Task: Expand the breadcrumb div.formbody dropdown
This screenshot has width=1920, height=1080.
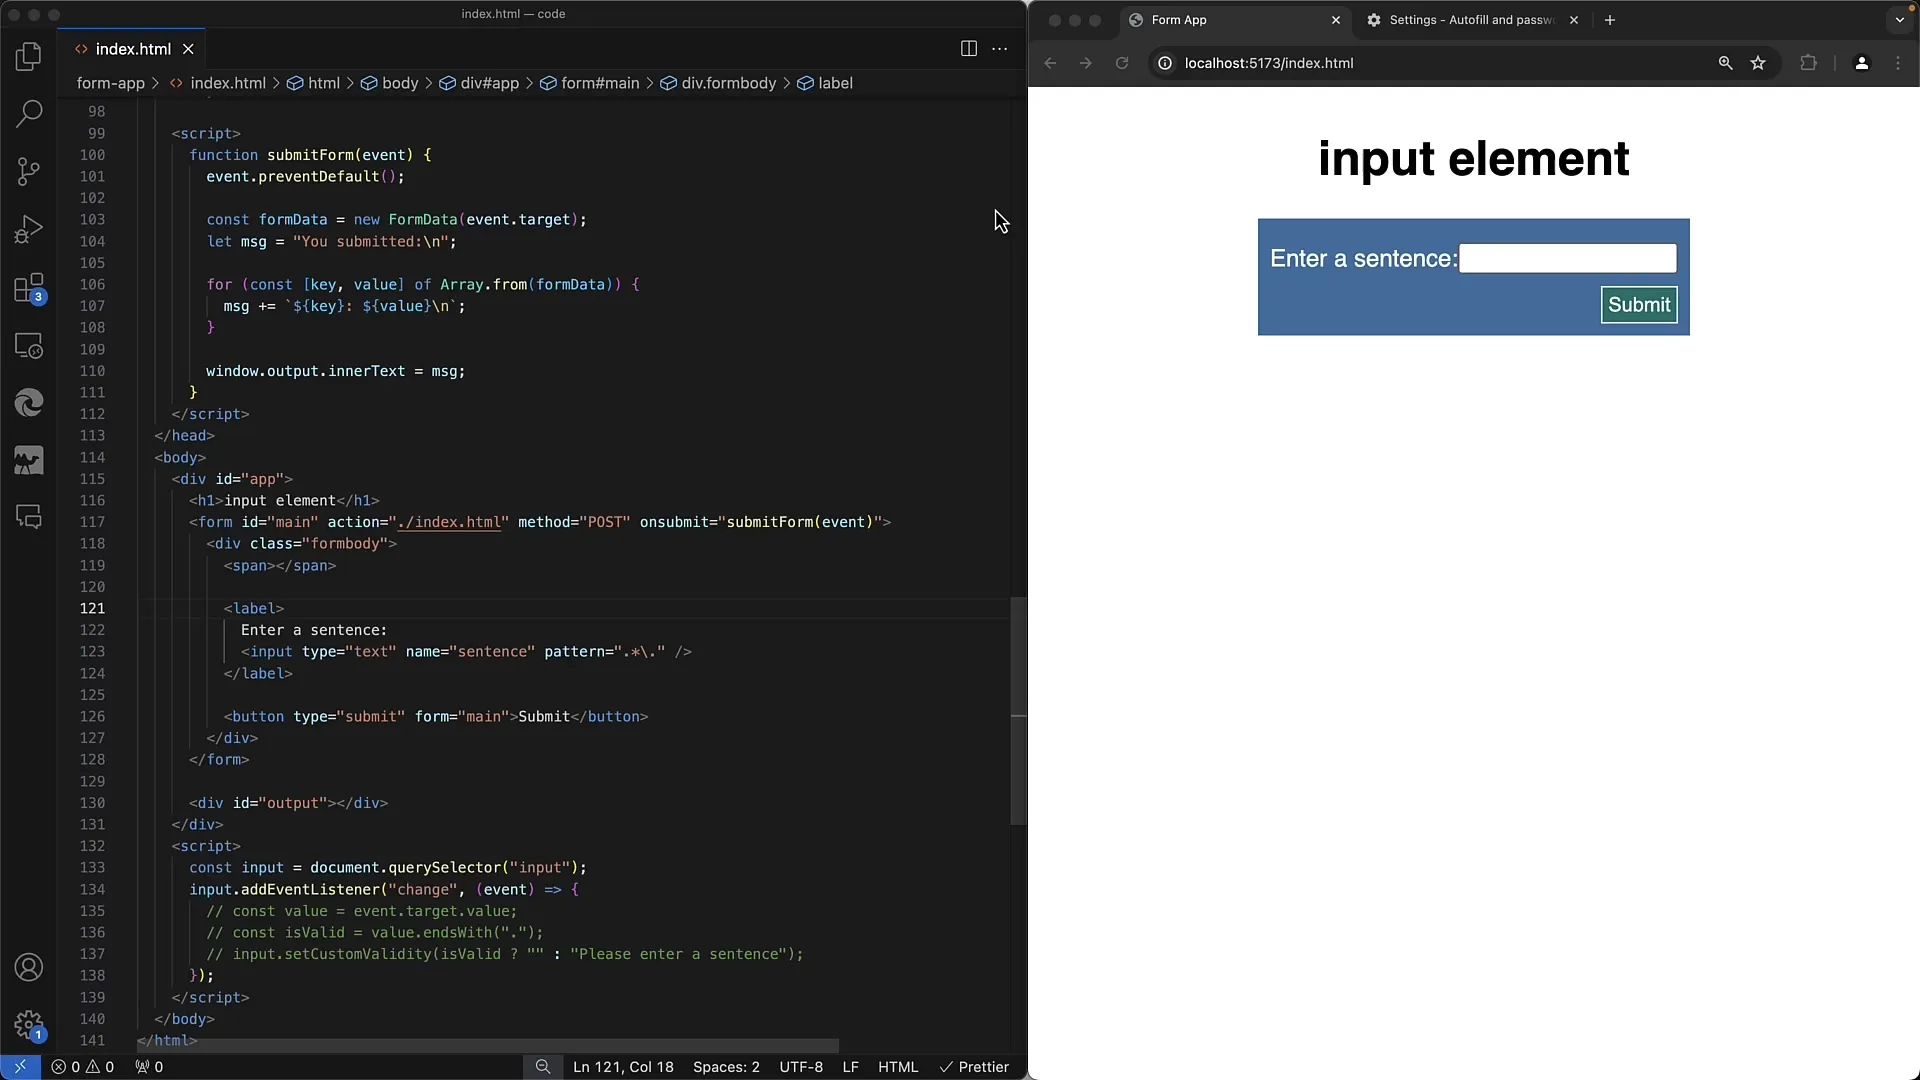Action: [729, 82]
